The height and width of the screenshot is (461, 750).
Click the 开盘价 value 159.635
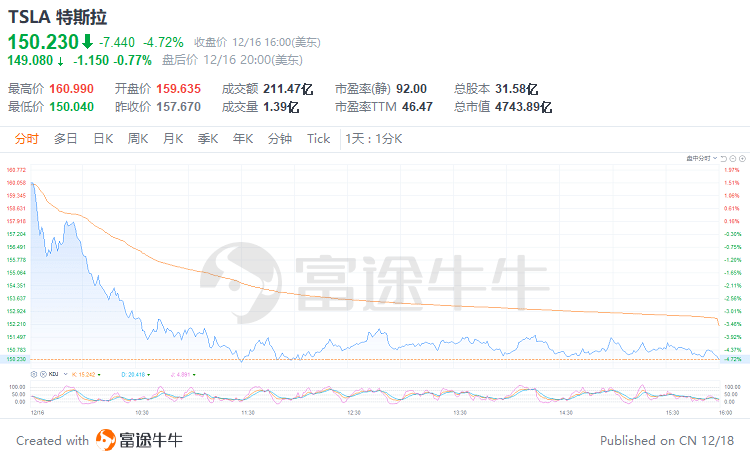click(178, 89)
